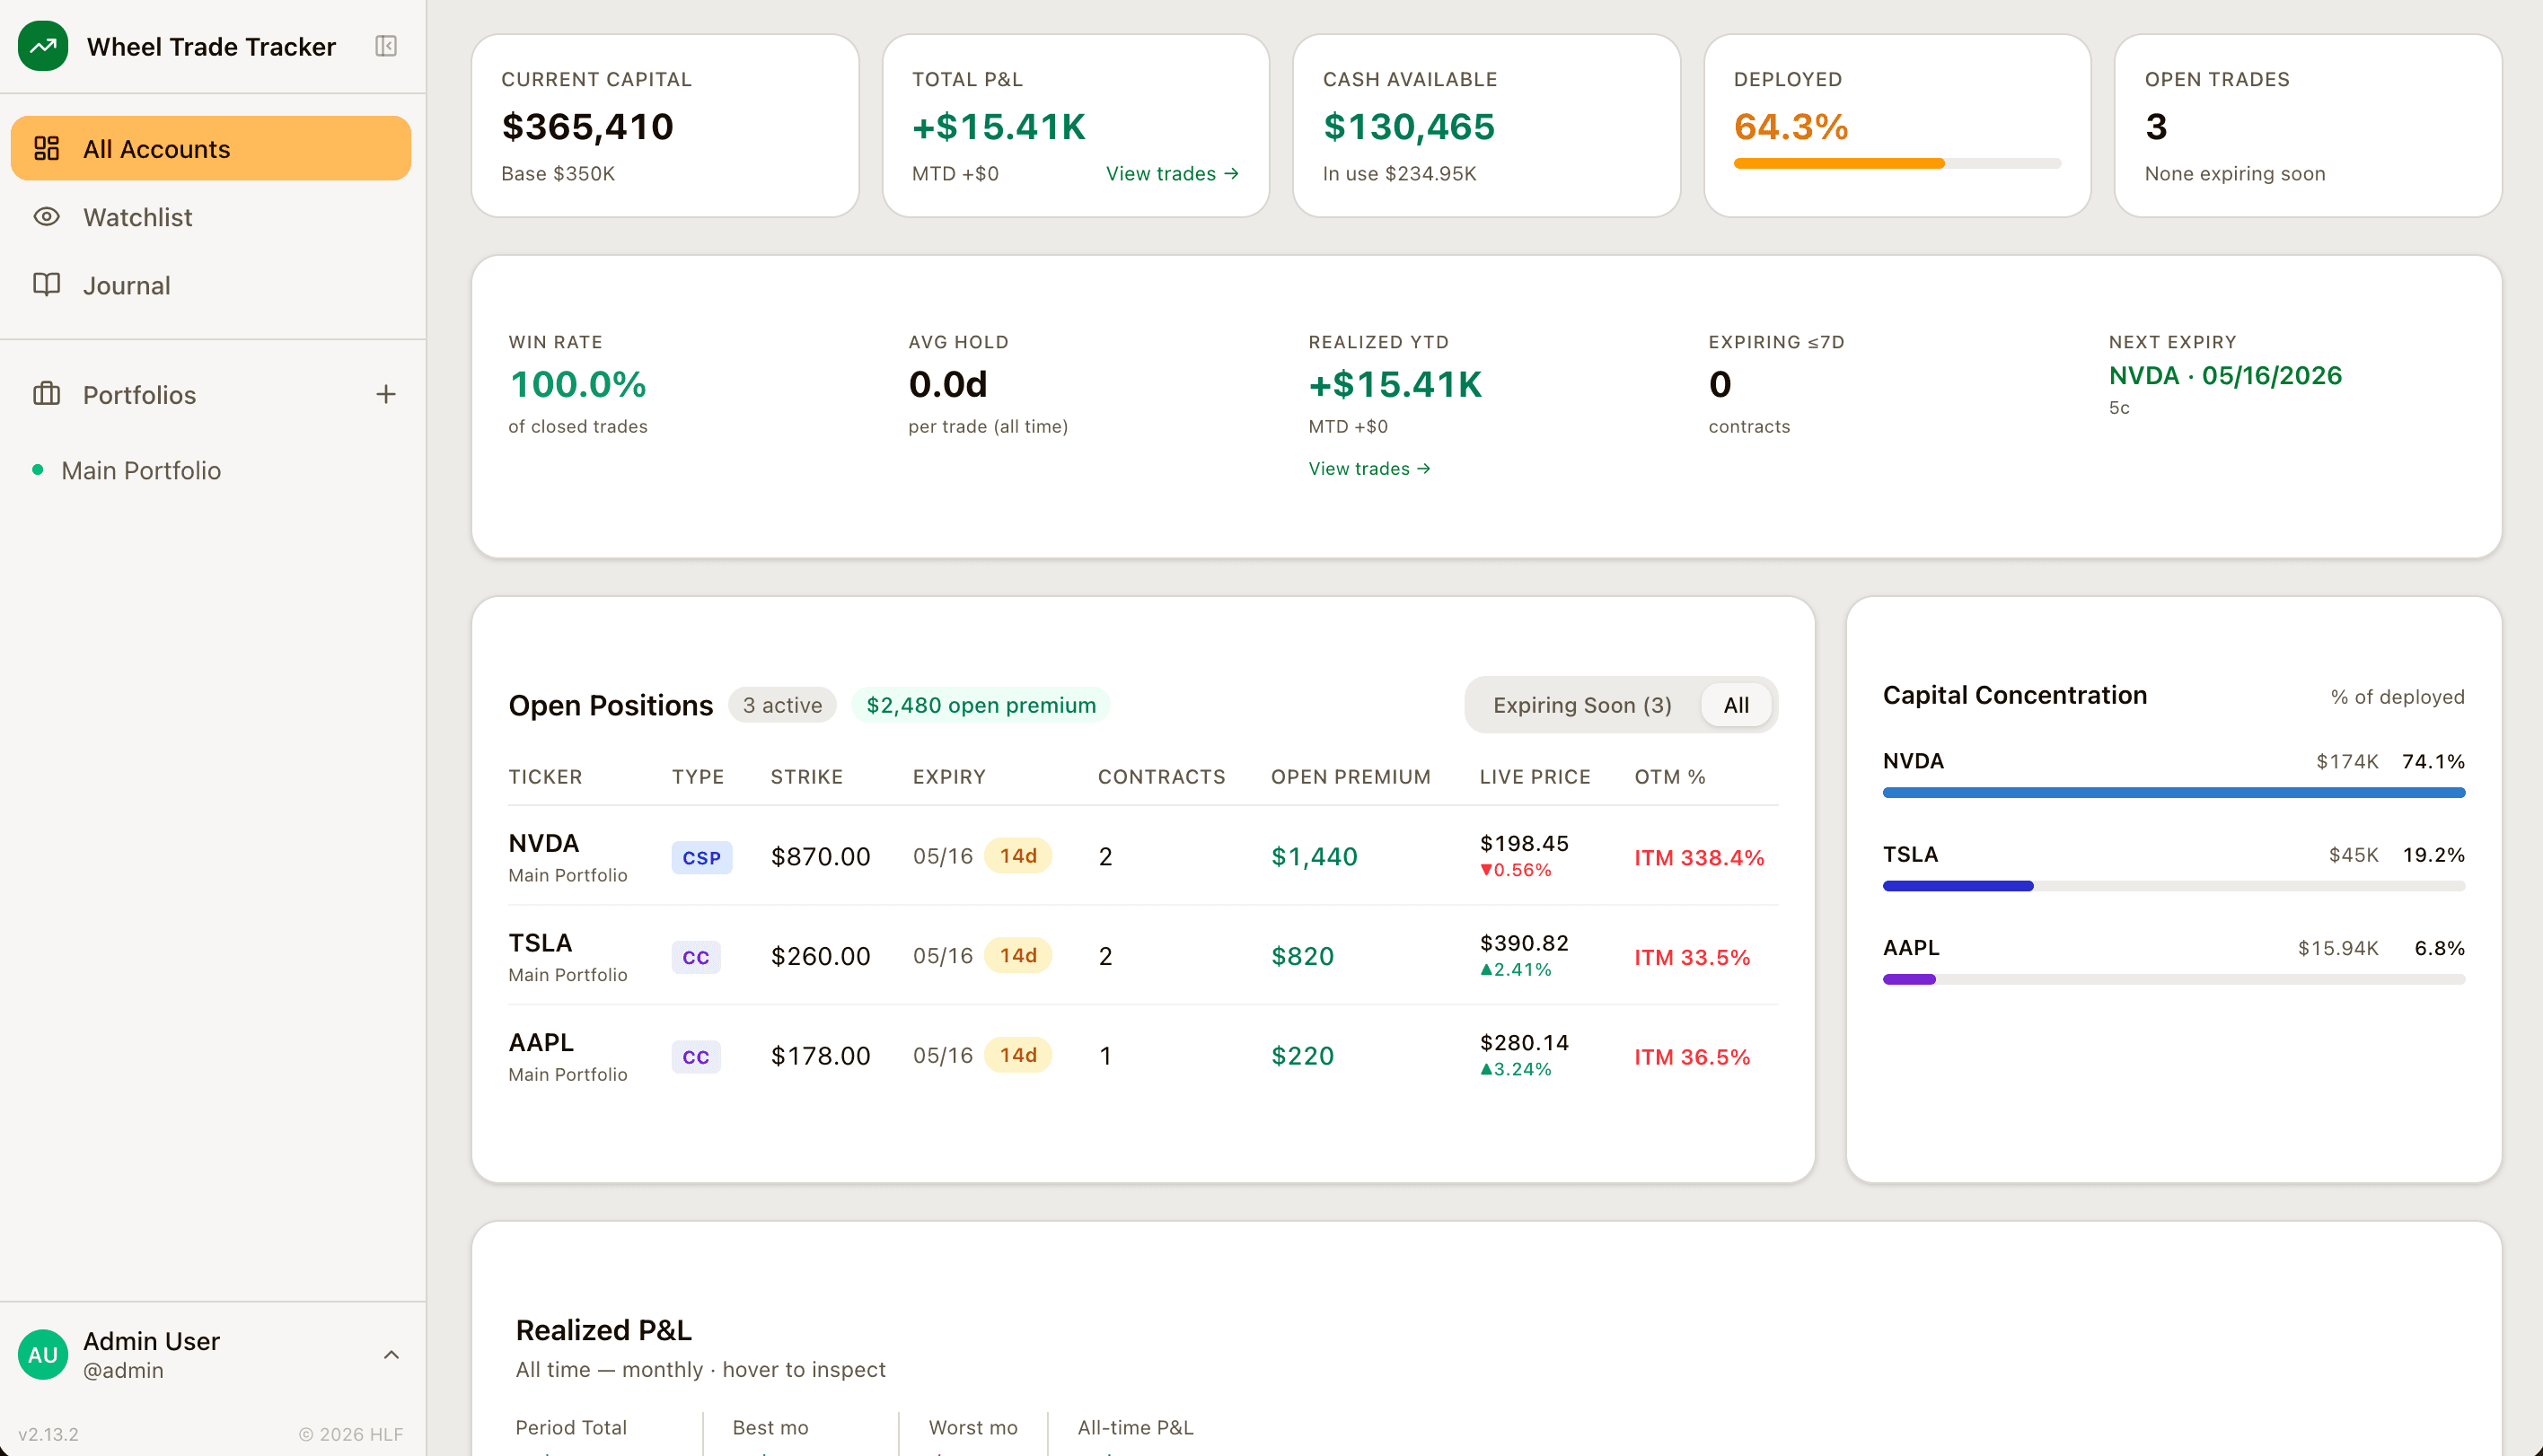Click TSLA open premium $820

(x=1302, y=956)
